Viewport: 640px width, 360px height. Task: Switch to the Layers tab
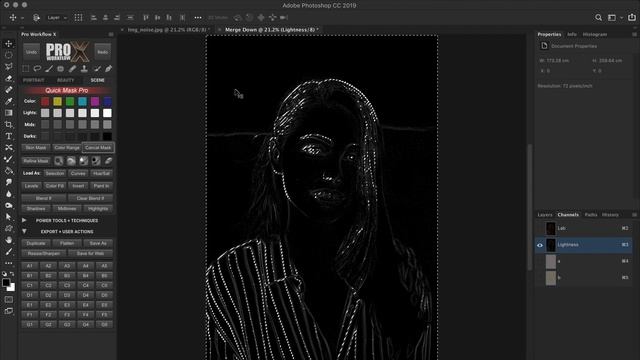[x=545, y=215]
